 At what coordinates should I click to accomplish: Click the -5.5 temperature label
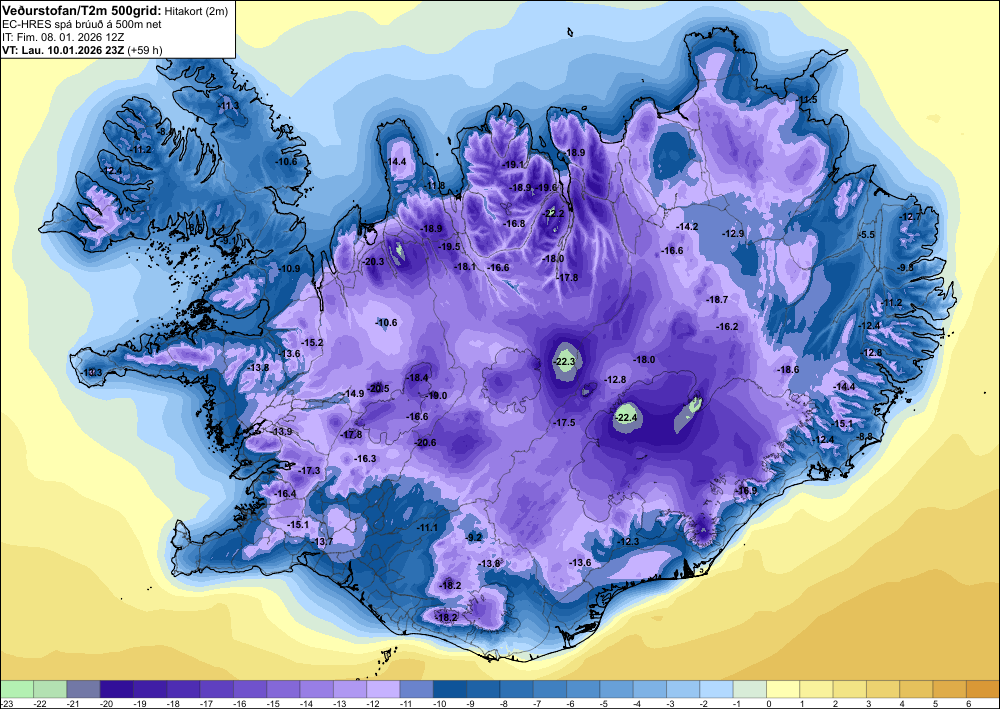867,235
